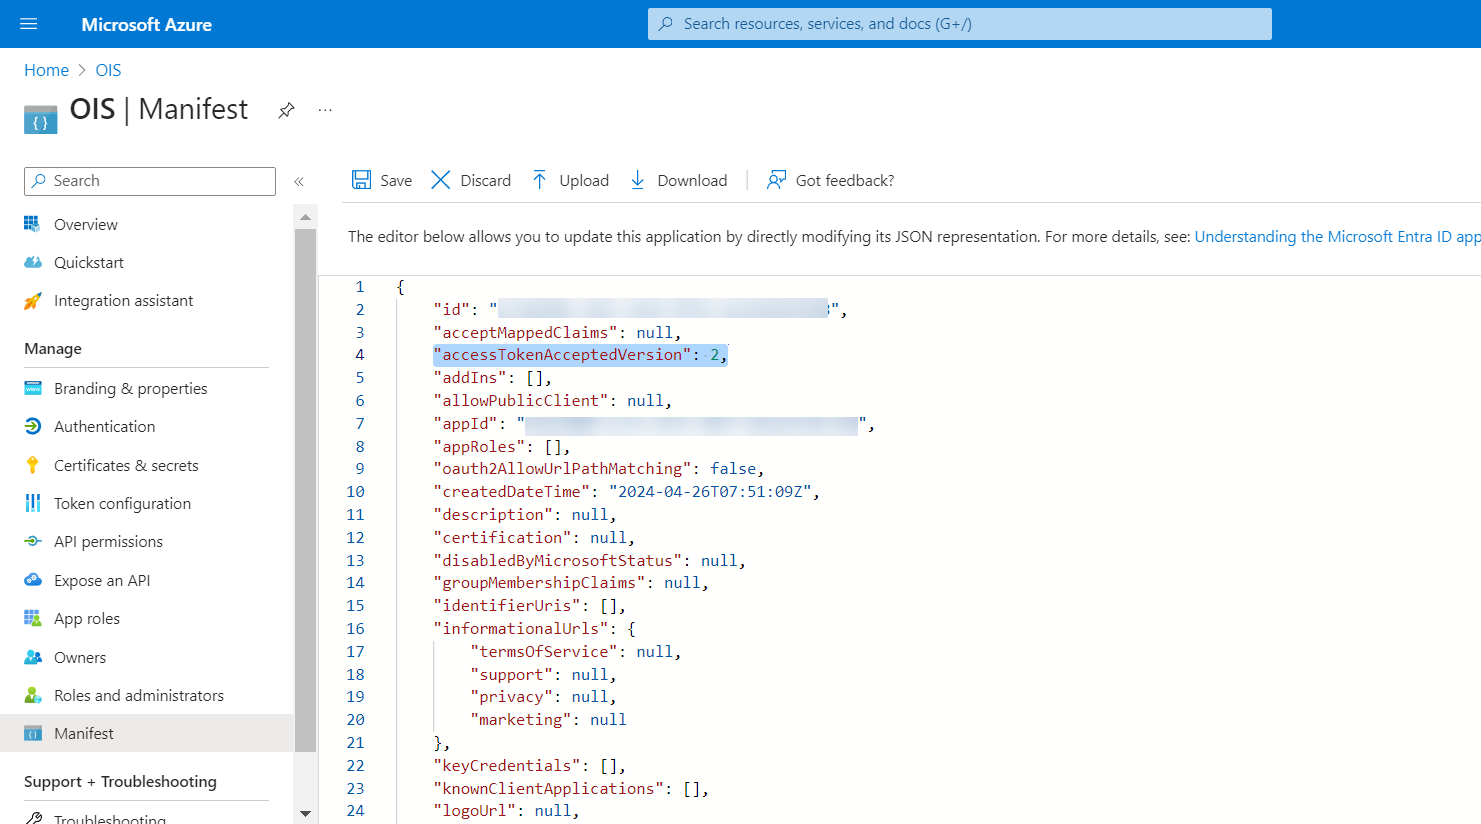The width and height of the screenshot is (1481, 824).
Task: Select Manifest in the sidebar
Action: click(x=147, y=734)
